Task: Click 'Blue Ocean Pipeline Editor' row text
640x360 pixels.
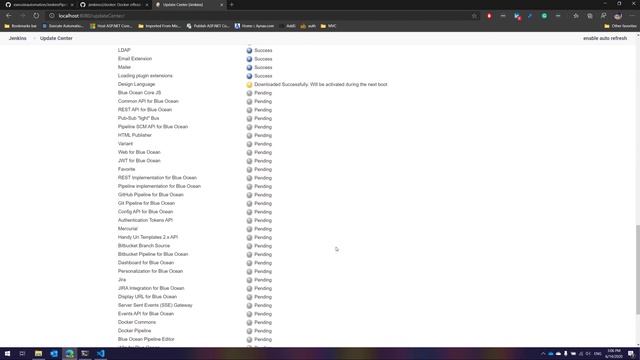Action: point(146,339)
